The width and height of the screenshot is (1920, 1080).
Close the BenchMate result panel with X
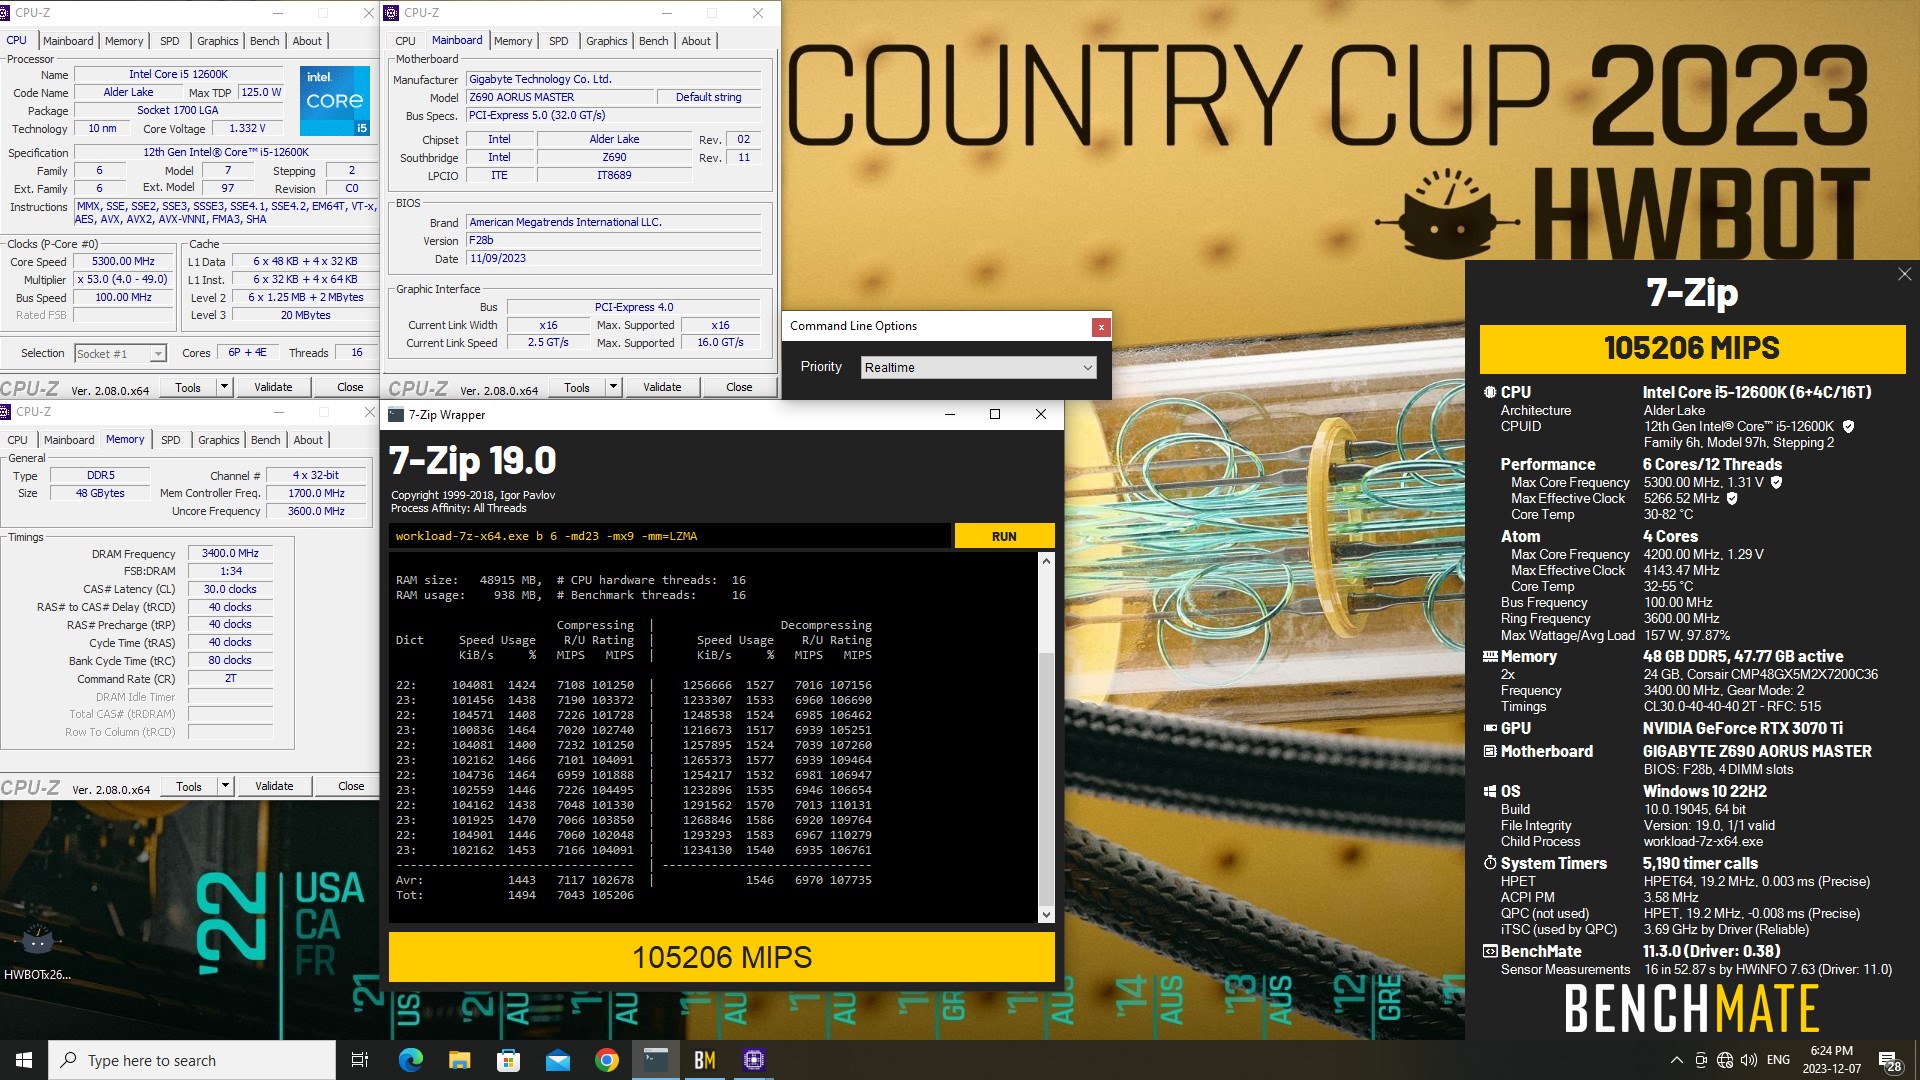coord(1904,274)
